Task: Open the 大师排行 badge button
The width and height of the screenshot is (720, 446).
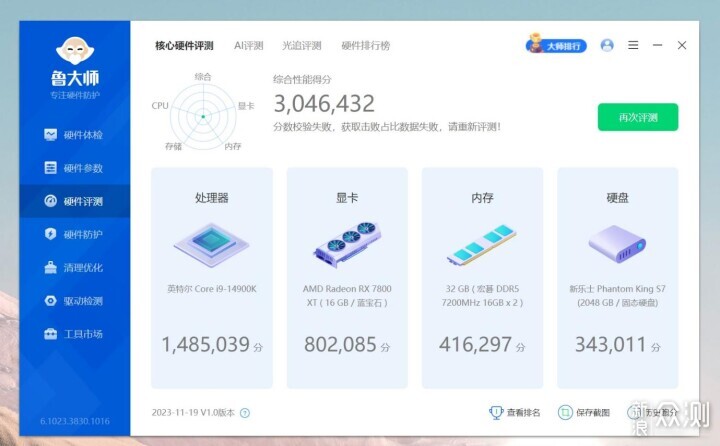Action: click(x=556, y=45)
